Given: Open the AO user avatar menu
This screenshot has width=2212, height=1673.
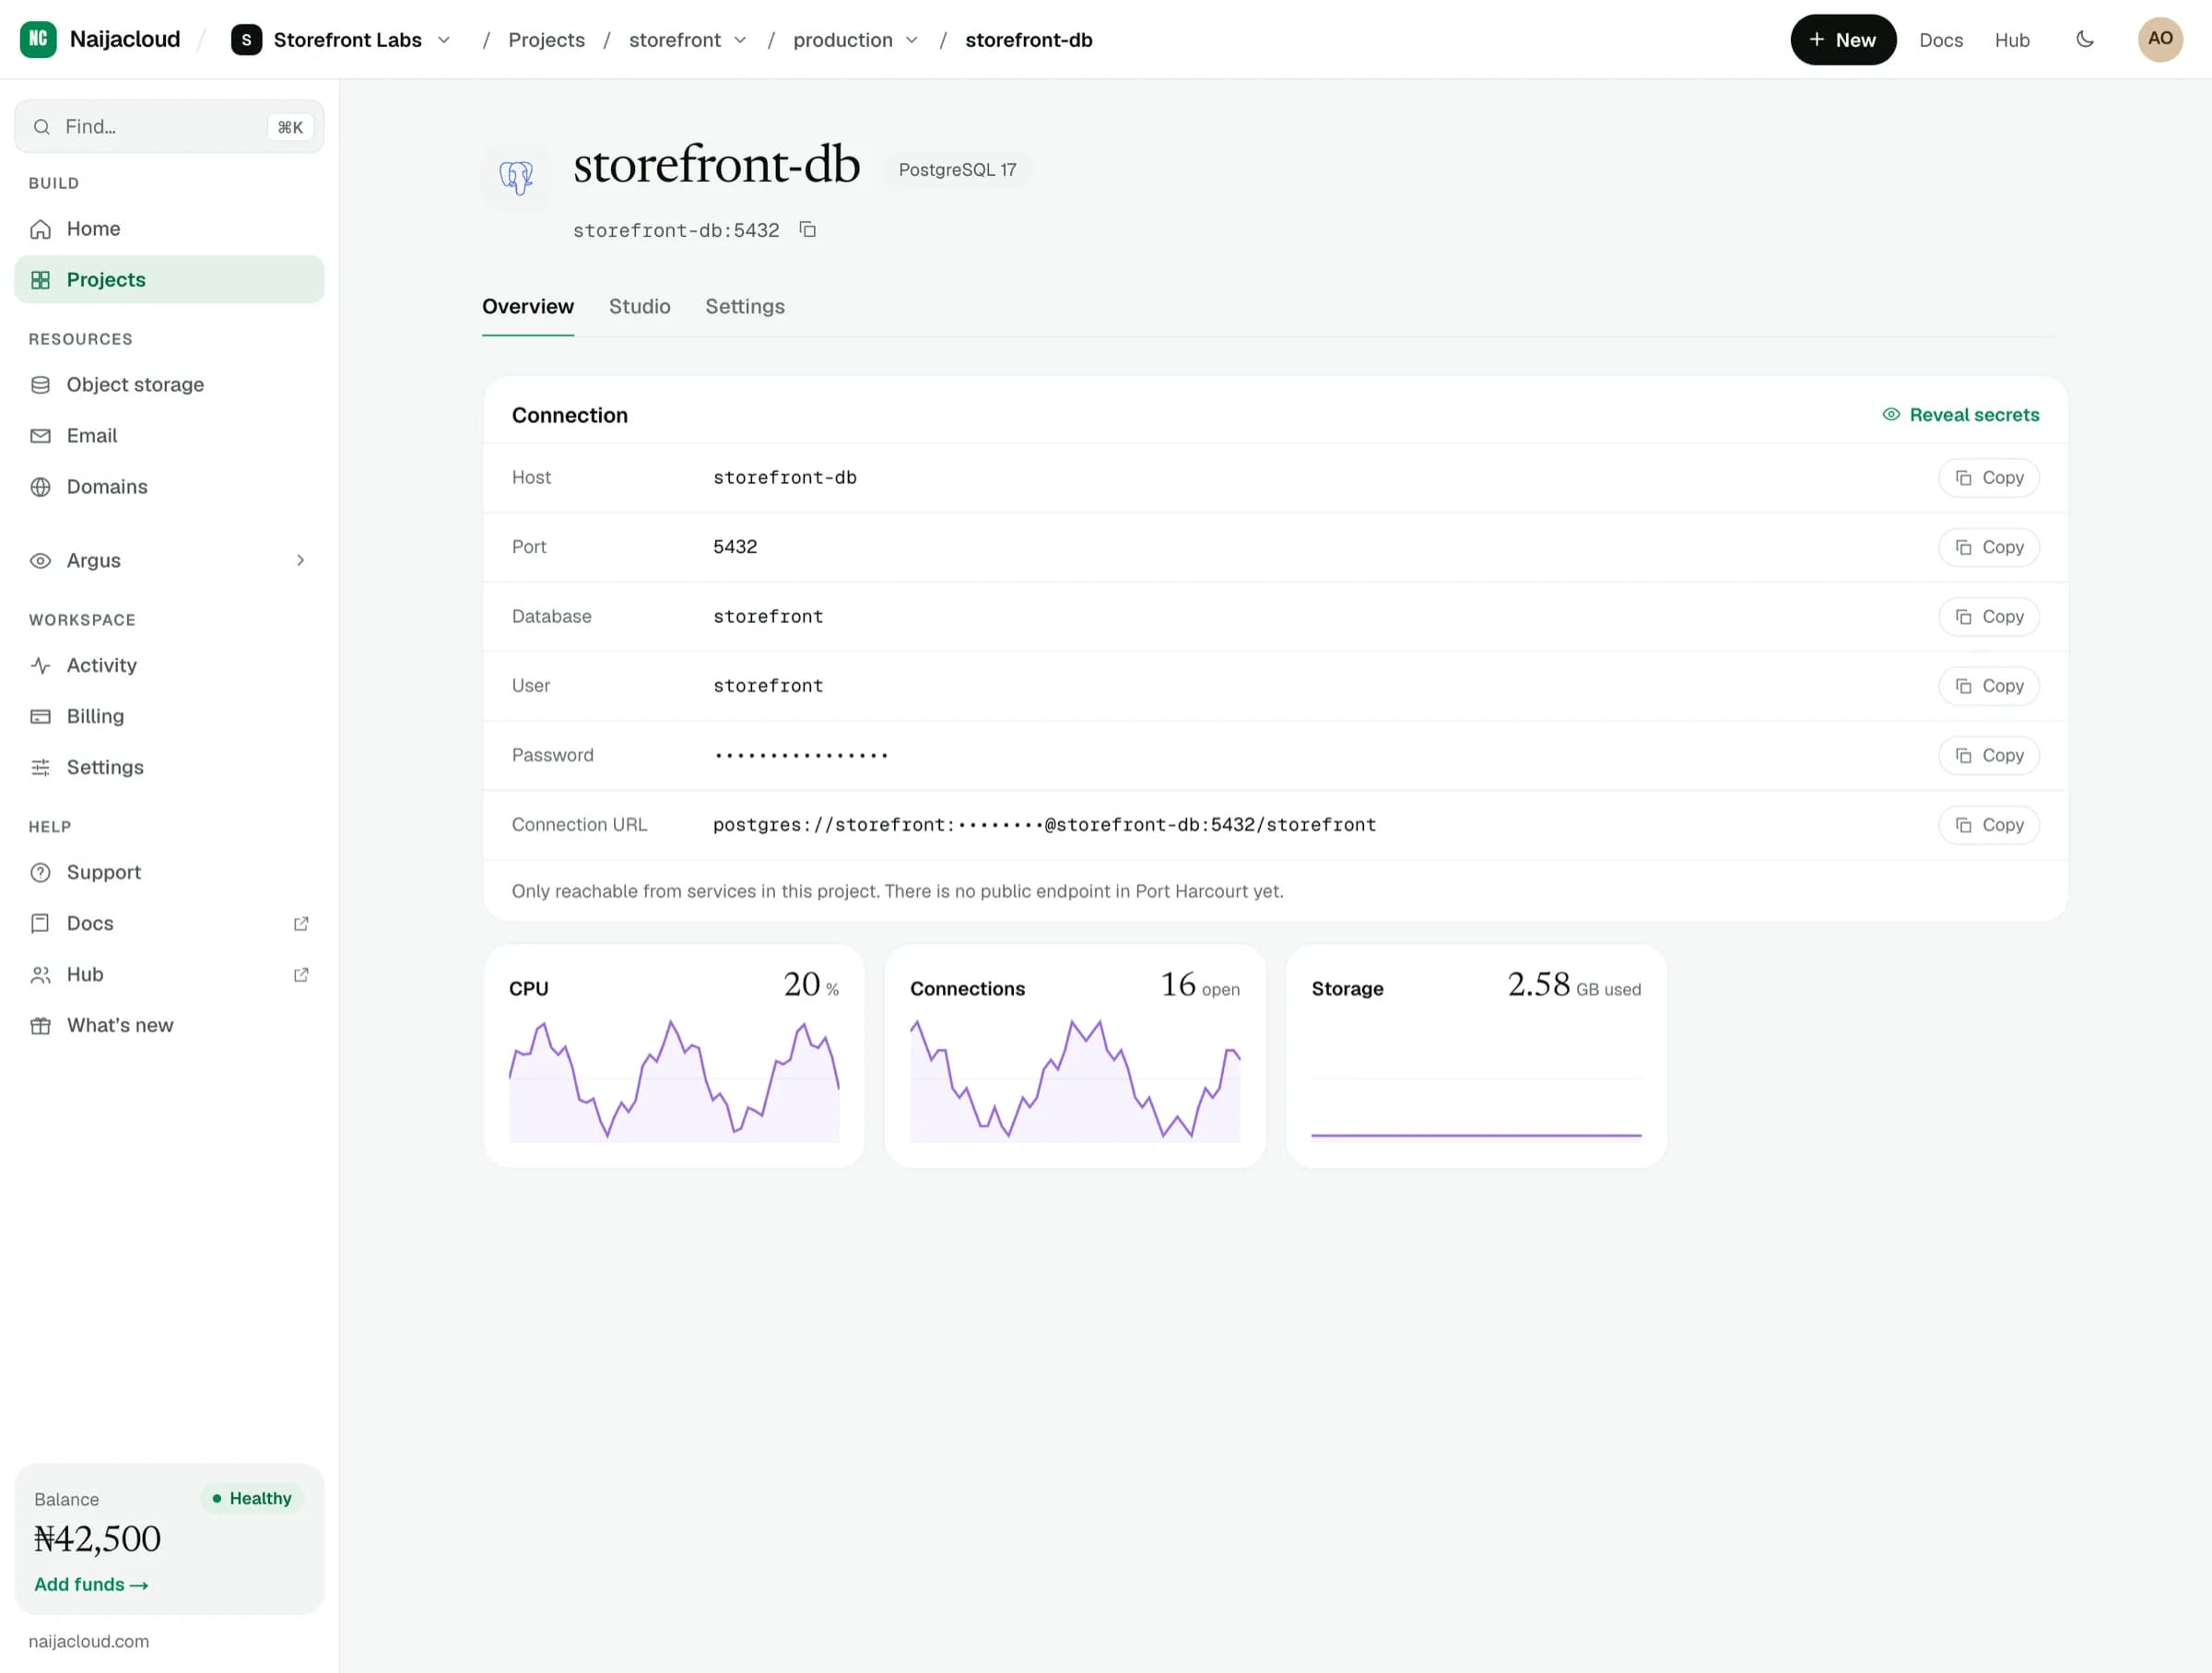Looking at the screenshot, I should click(x=2160, y=39).
